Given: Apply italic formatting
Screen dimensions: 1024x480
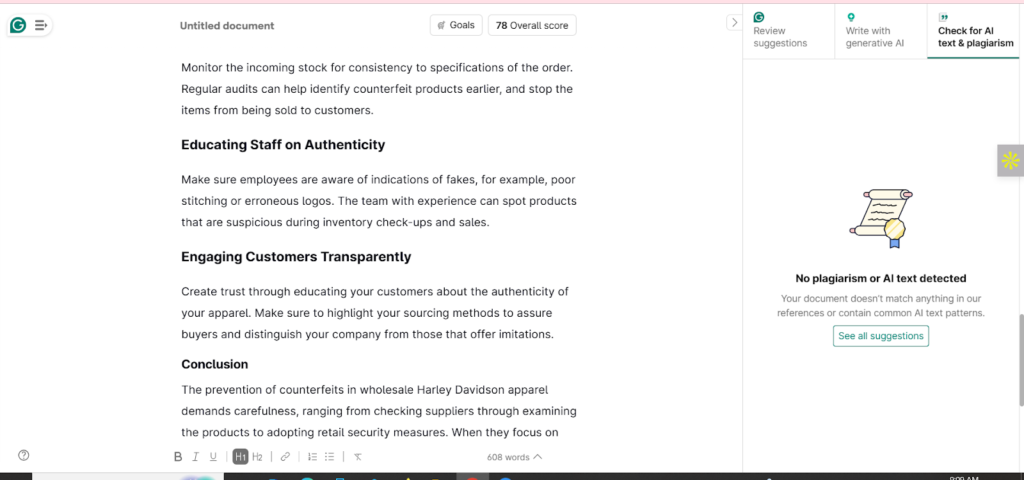Looking at the screenshot, I should (x=196, y=457).
